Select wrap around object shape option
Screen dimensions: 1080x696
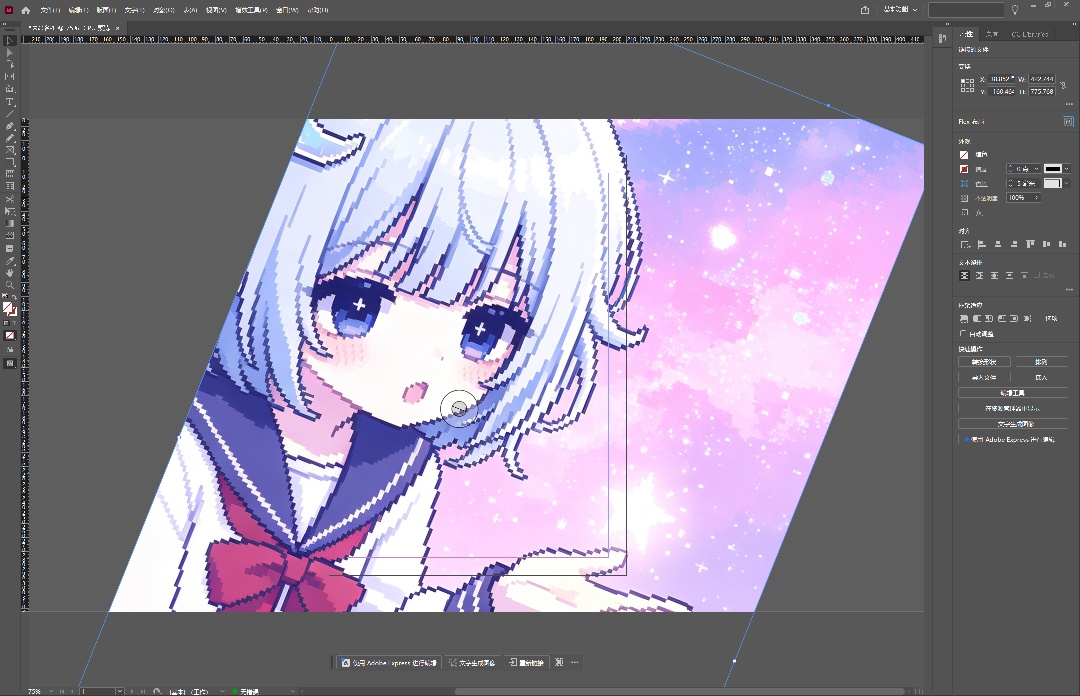[994, 276]
